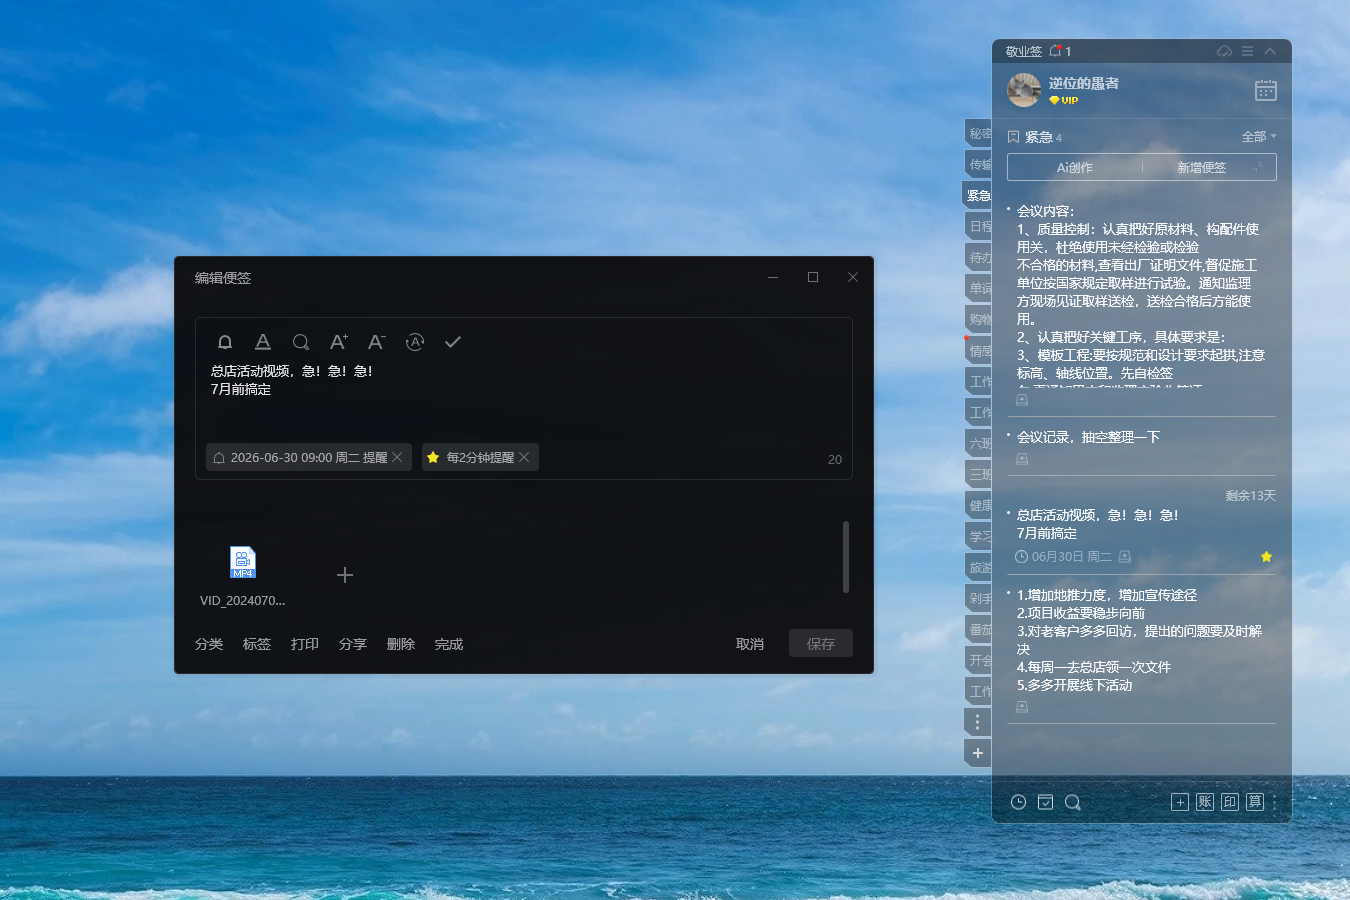
Task: Select the 紧急 category tab
Action: click(x=977, y=195)
